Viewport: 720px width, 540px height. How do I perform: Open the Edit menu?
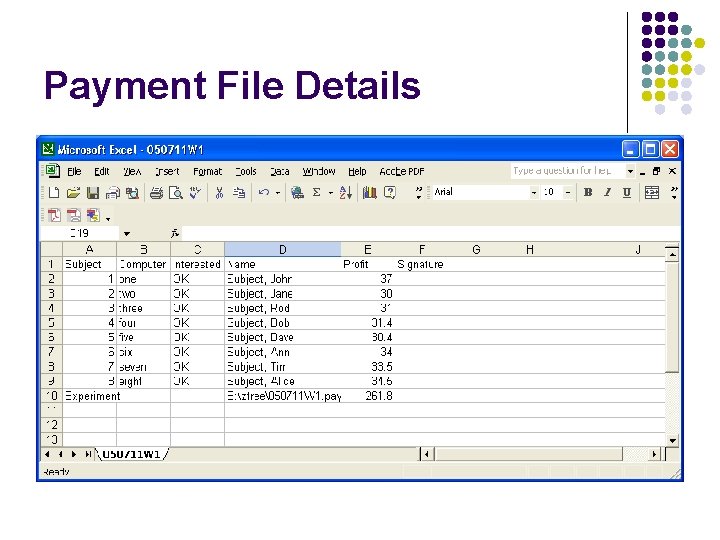pos(101,172)
